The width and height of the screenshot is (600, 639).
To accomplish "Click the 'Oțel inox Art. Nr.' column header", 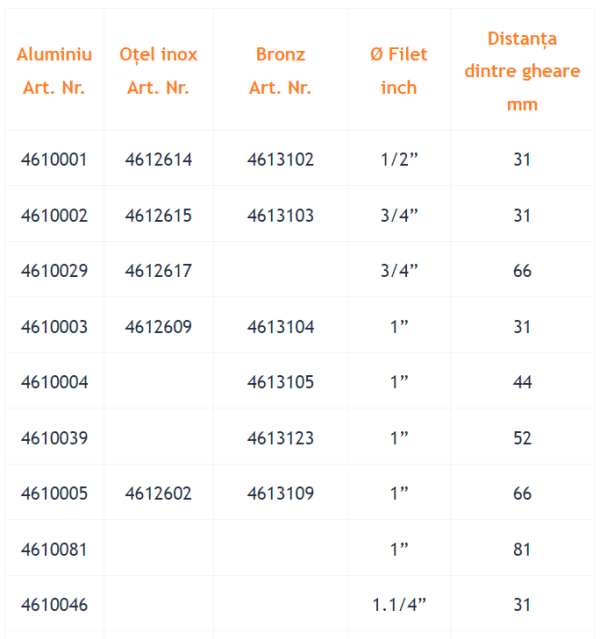I will tap(158, 71).
